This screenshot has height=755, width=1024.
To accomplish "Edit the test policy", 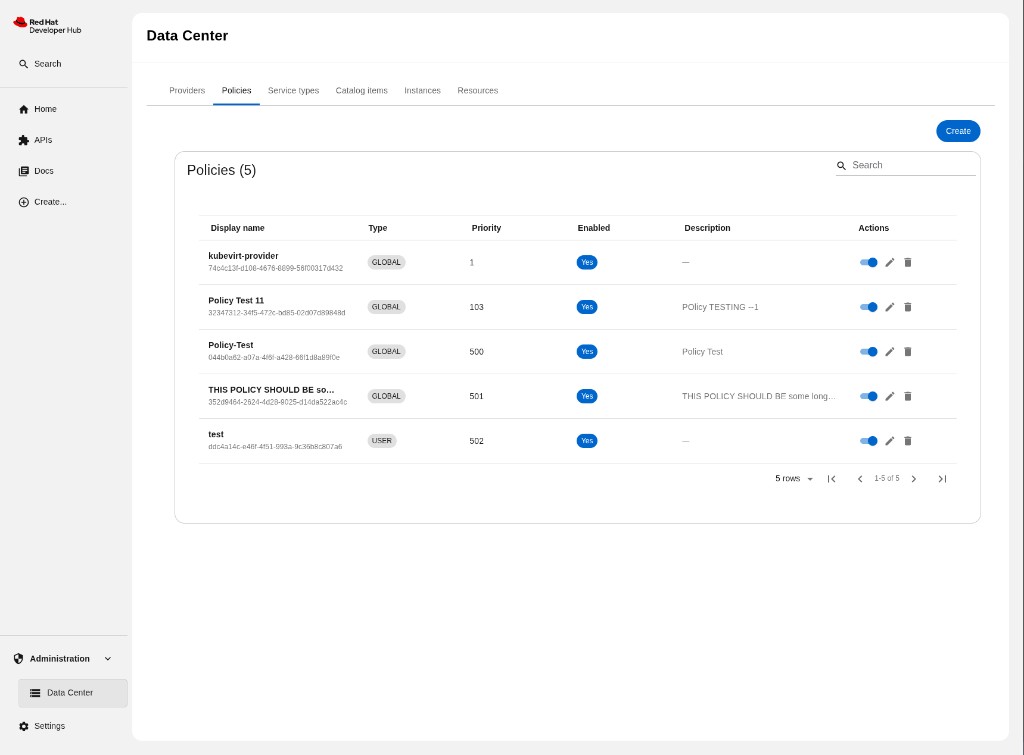I will tap(889, 441).
